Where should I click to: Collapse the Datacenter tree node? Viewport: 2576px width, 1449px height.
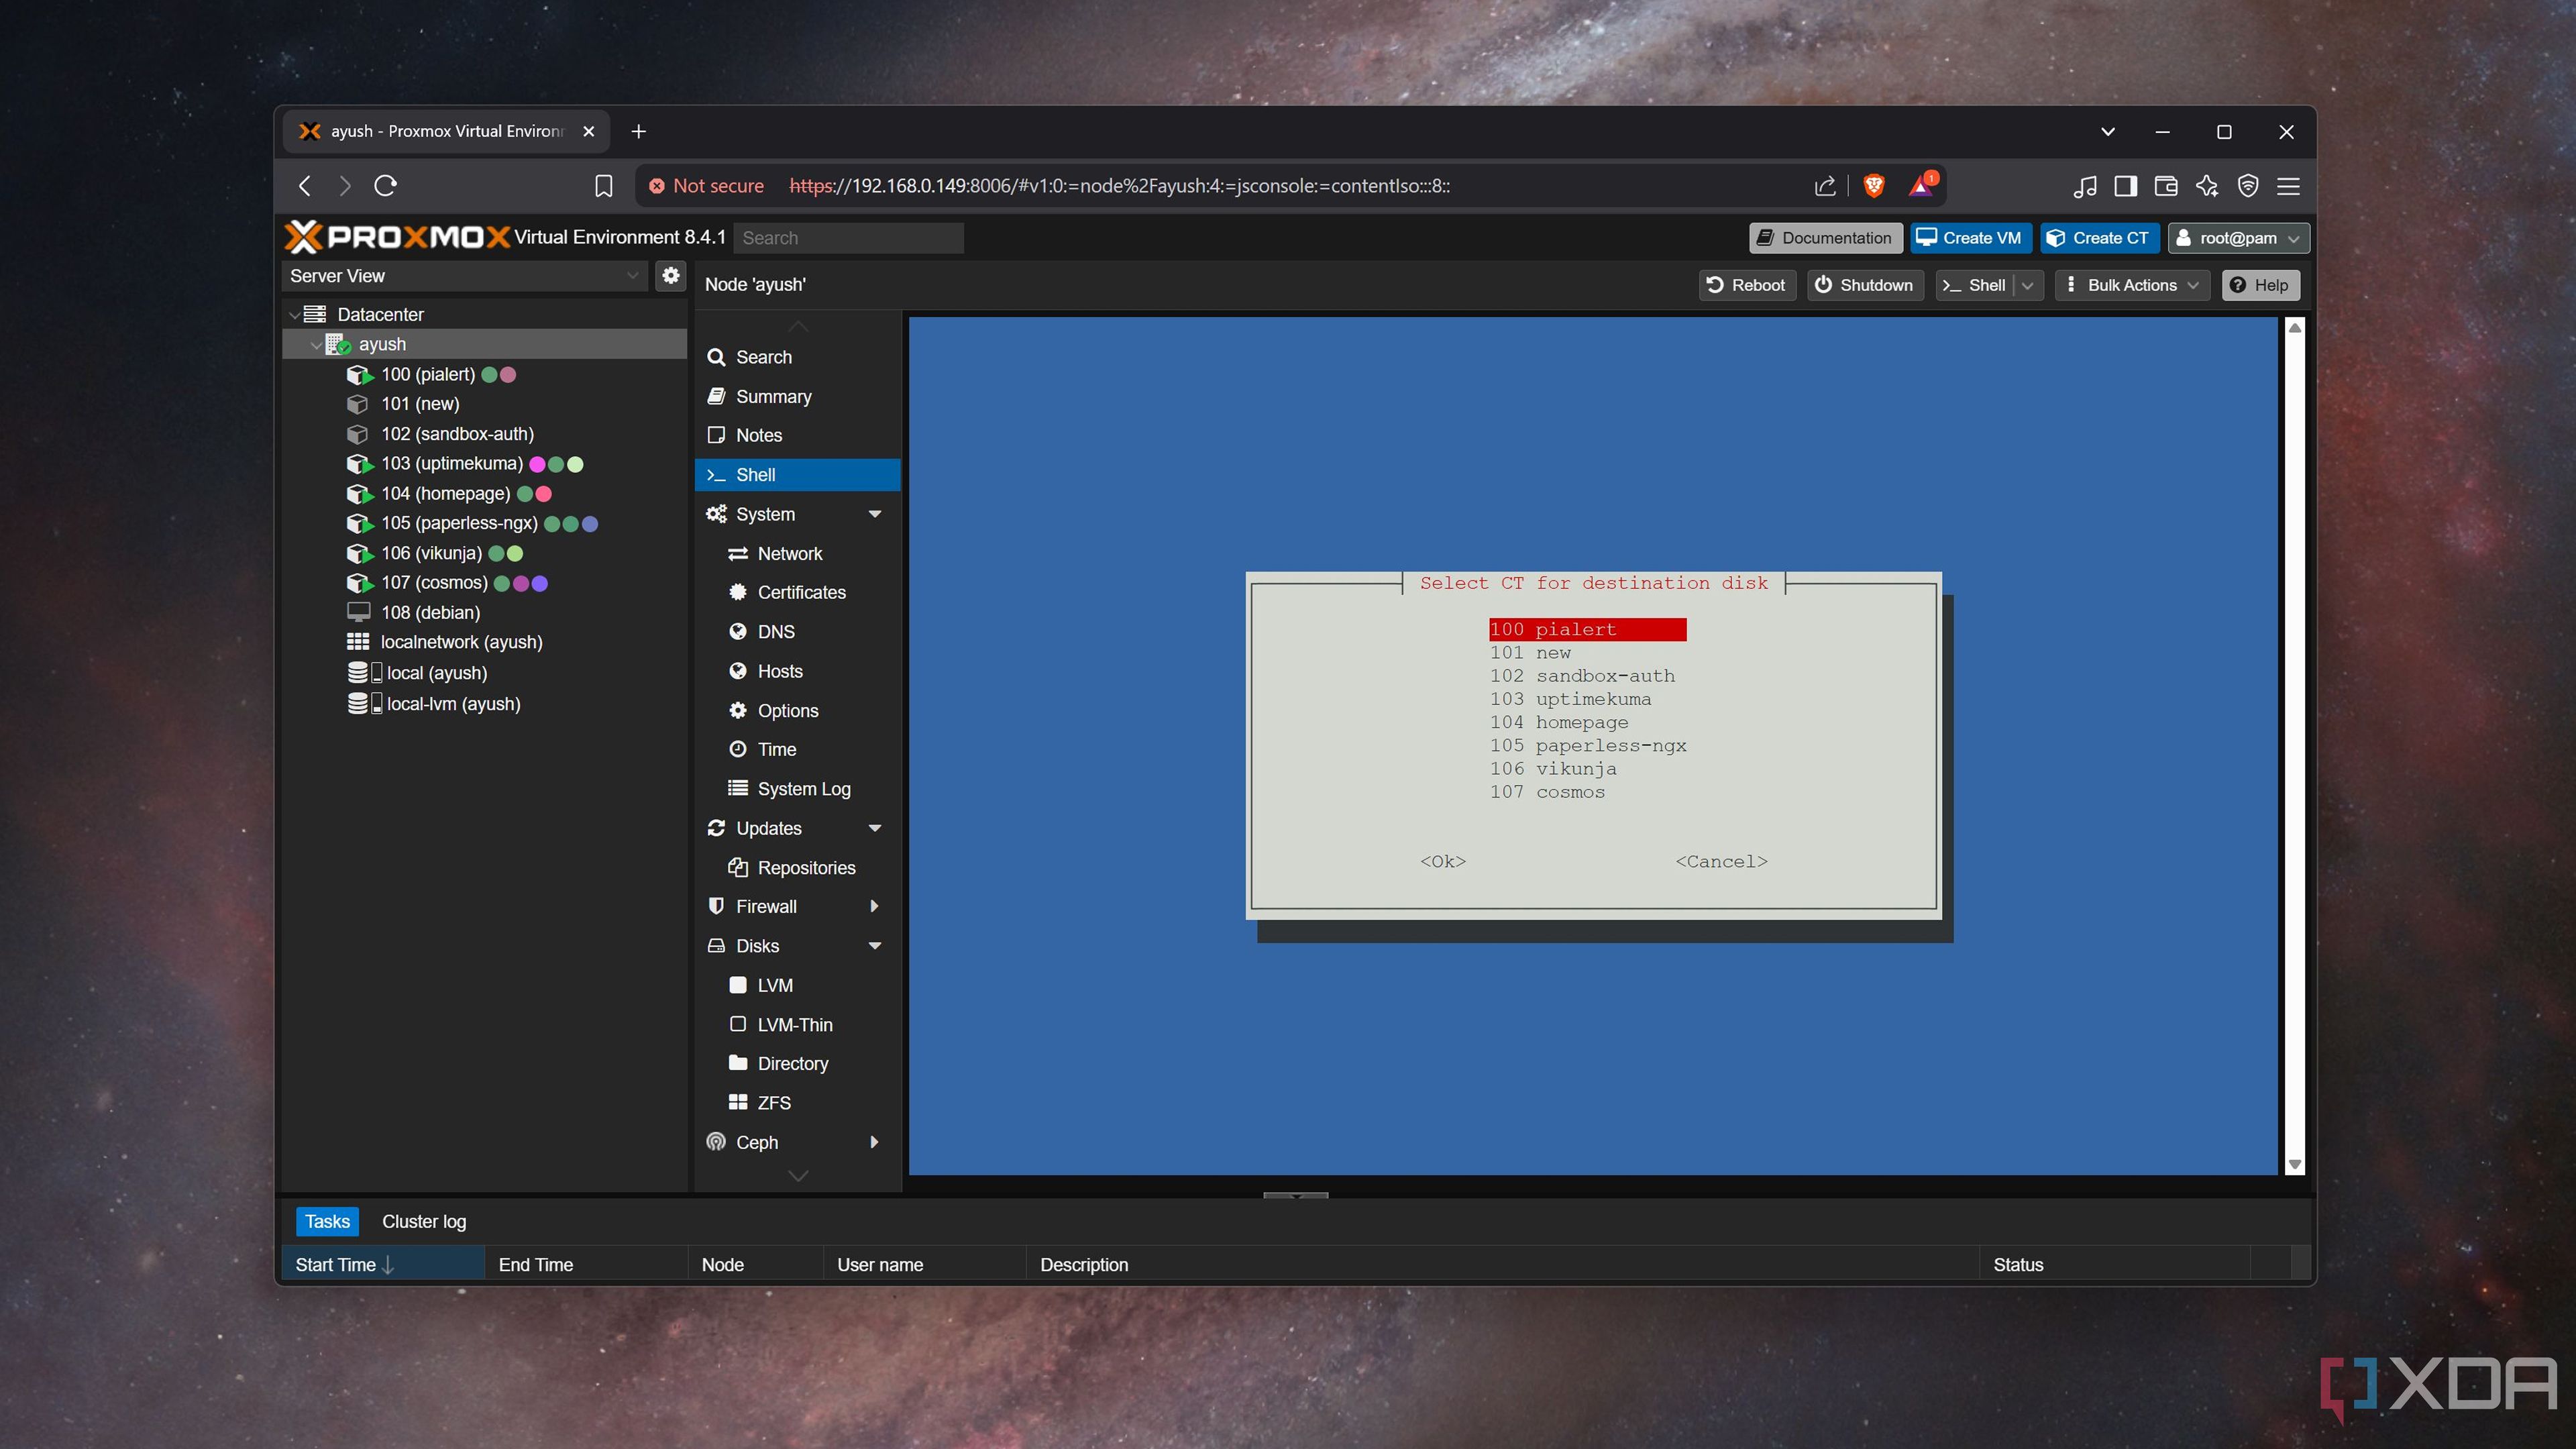pos(294,315)
